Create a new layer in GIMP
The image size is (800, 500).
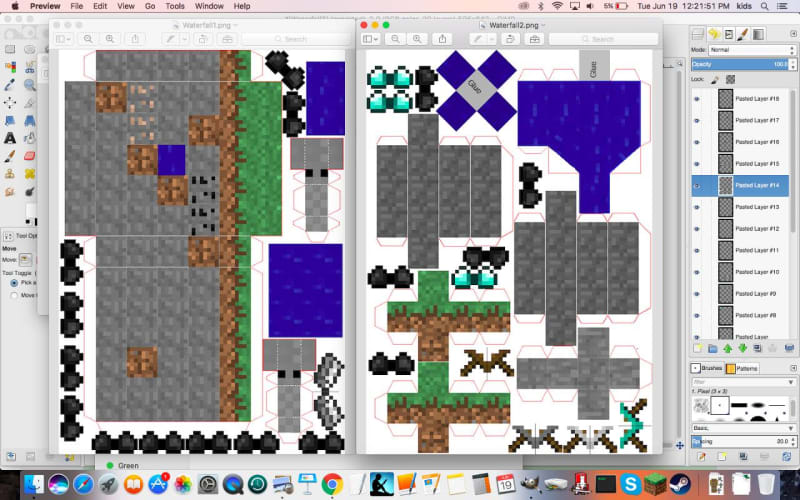(x=697, y=348)
